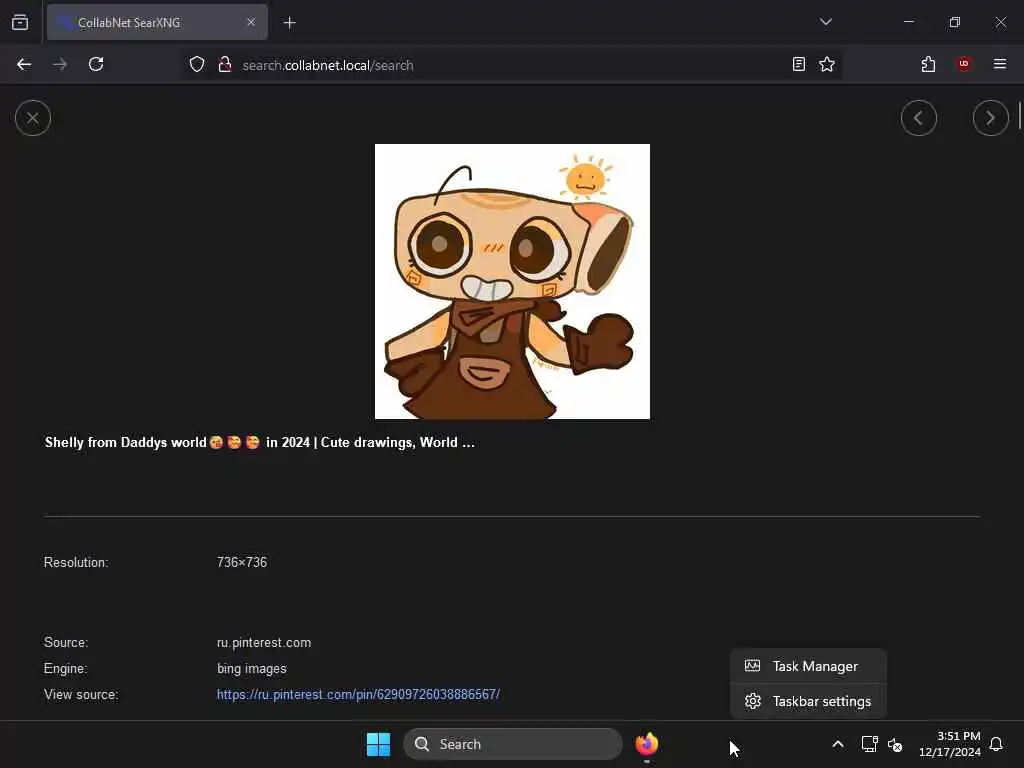Open the ru.pinterest.com pin source link

359,694
